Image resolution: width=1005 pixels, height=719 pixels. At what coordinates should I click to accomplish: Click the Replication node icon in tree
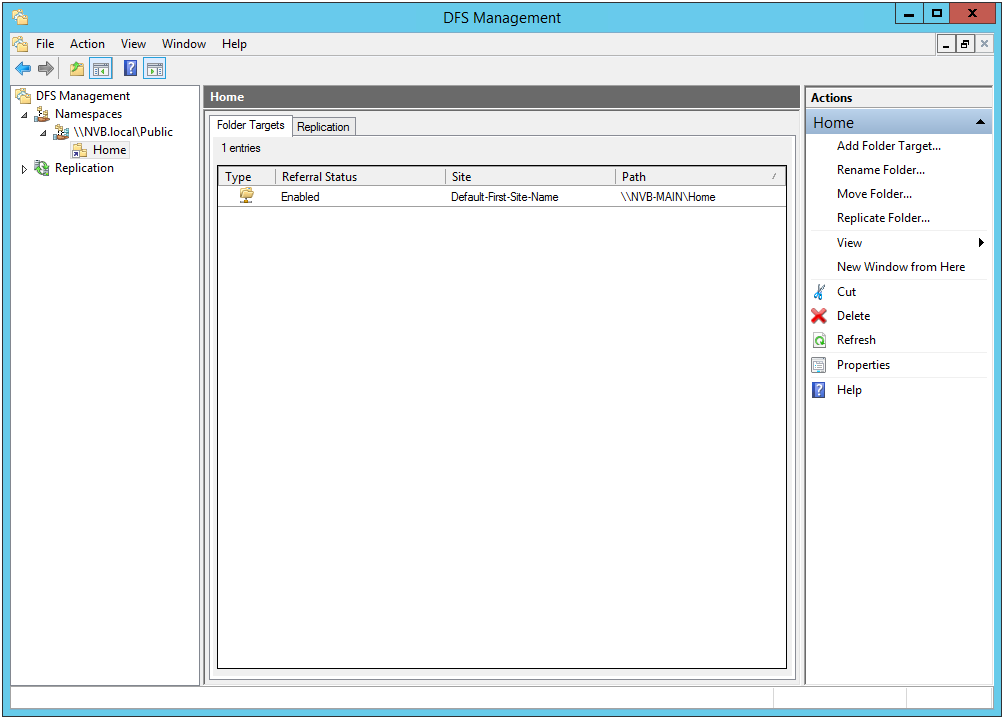[x=42, y=168]
